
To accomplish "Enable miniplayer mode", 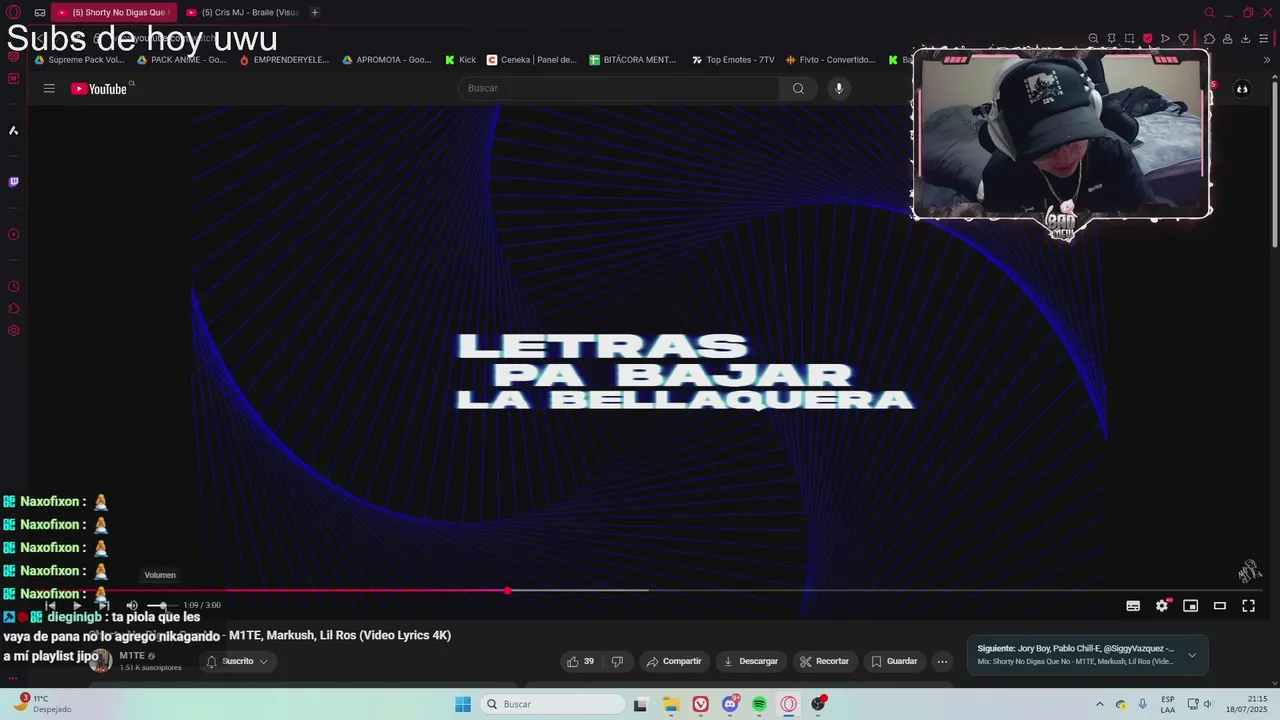I will [1190, 606].
